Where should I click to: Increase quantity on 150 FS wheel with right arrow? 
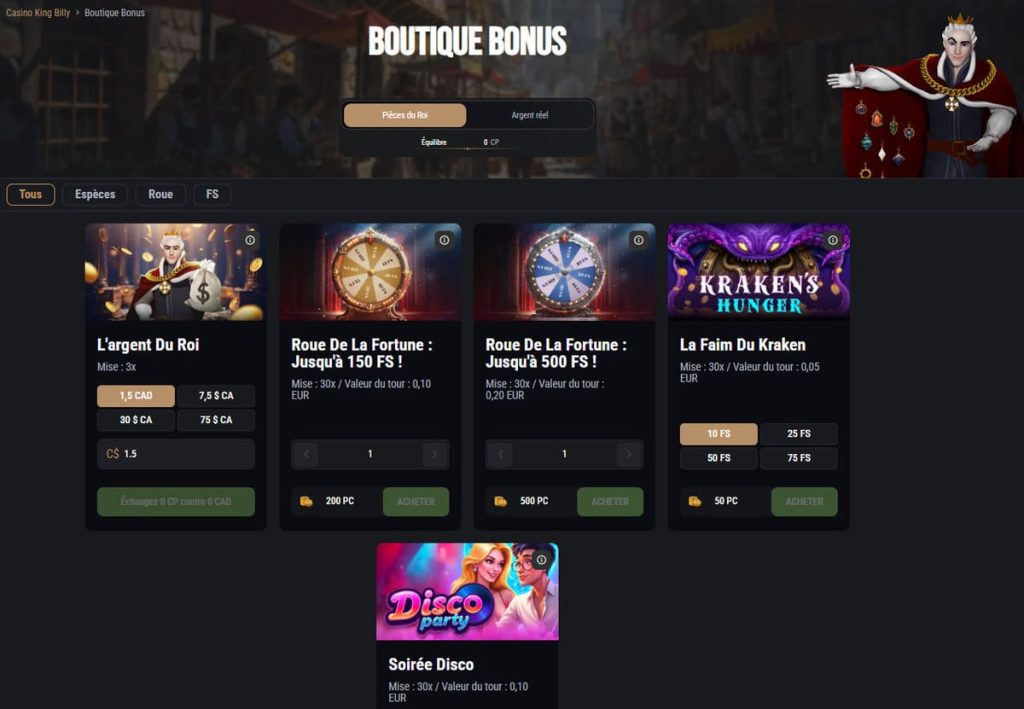(434, 454)
